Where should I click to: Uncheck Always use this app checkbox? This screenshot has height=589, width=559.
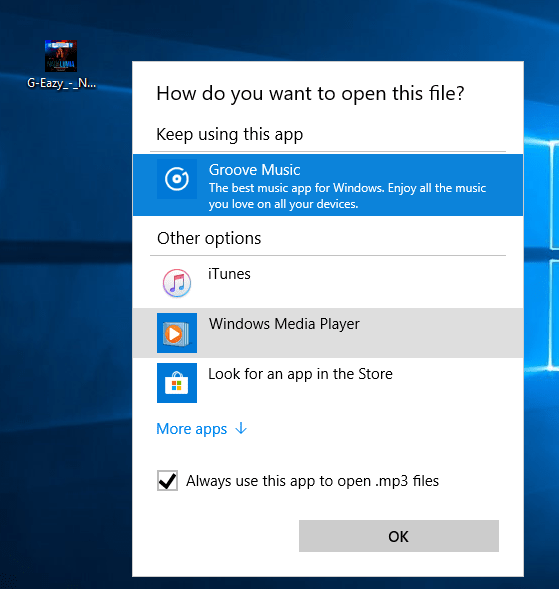[167, 480]
